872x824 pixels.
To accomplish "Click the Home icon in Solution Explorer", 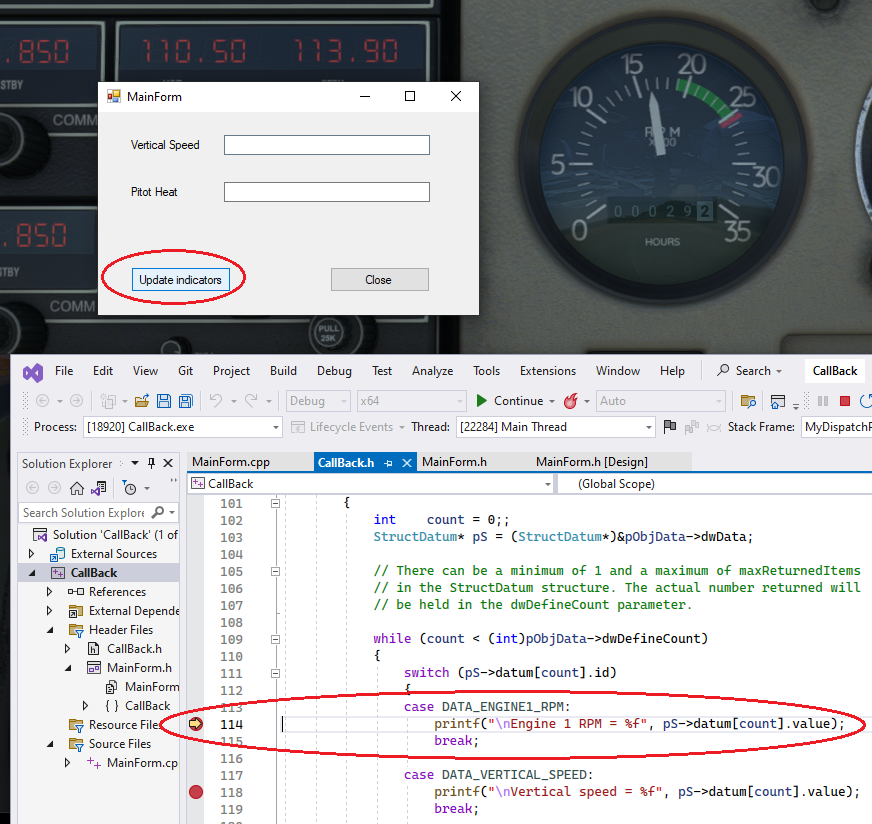I will tap(77, 488).
